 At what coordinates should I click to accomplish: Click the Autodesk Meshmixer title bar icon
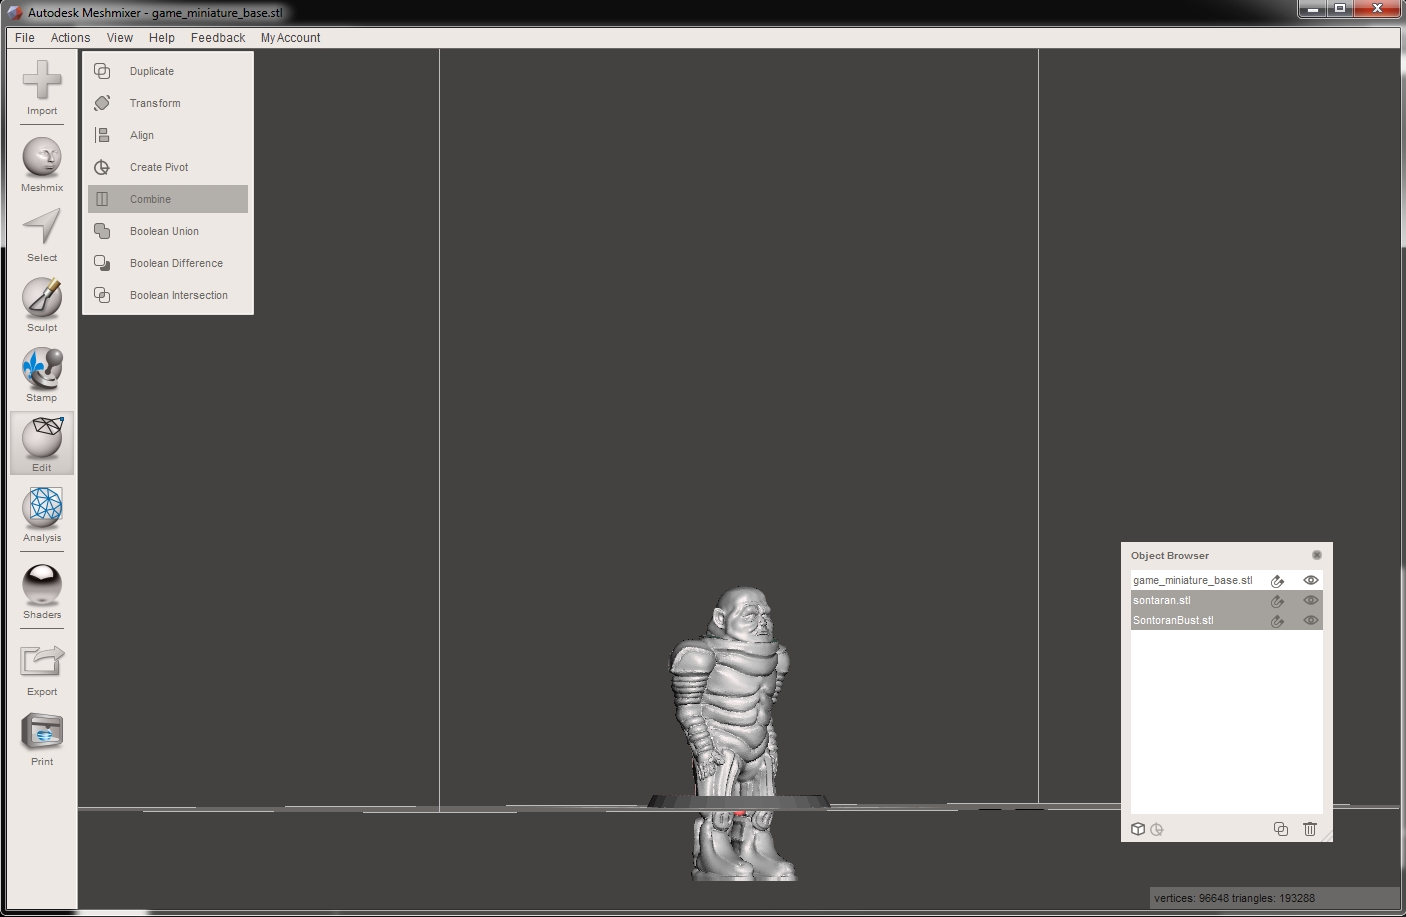click(15, 13)
